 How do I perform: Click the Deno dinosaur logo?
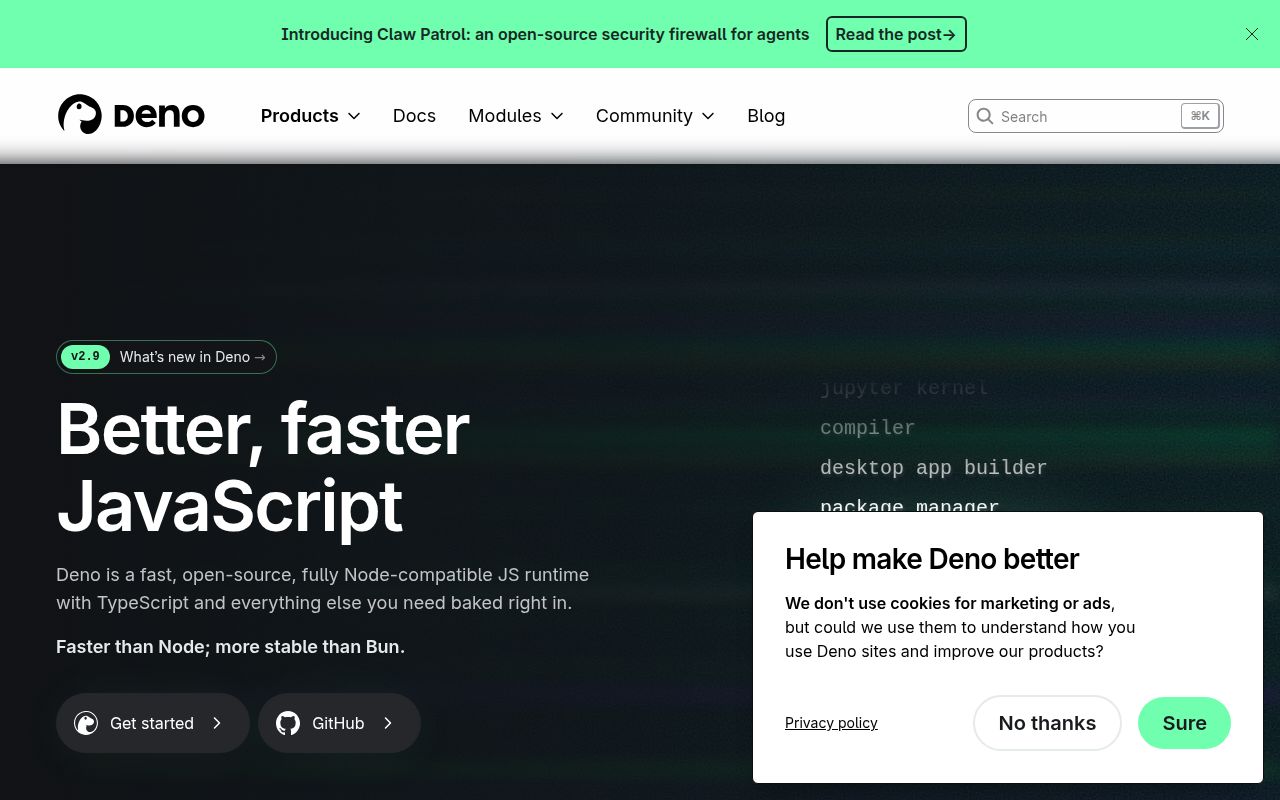[x=80, y=115]
